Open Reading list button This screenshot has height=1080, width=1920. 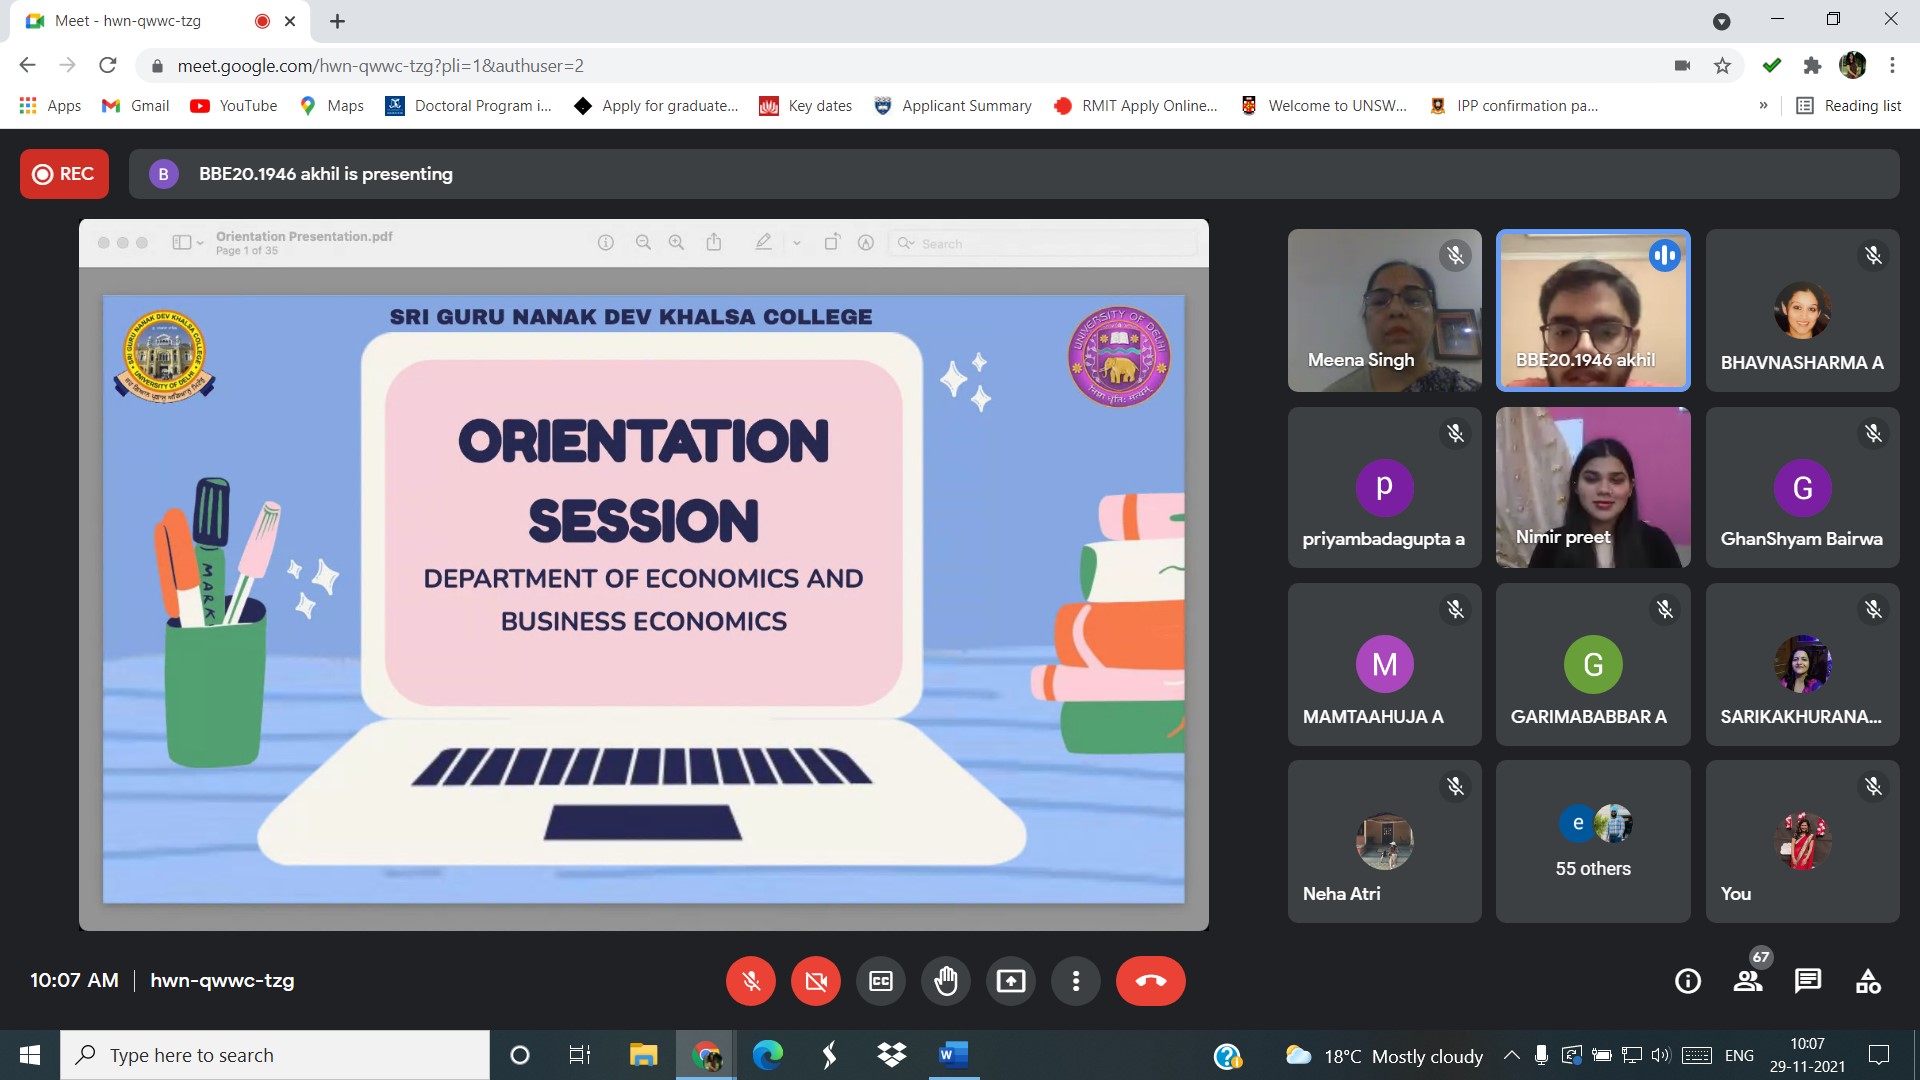point(1848,106)
